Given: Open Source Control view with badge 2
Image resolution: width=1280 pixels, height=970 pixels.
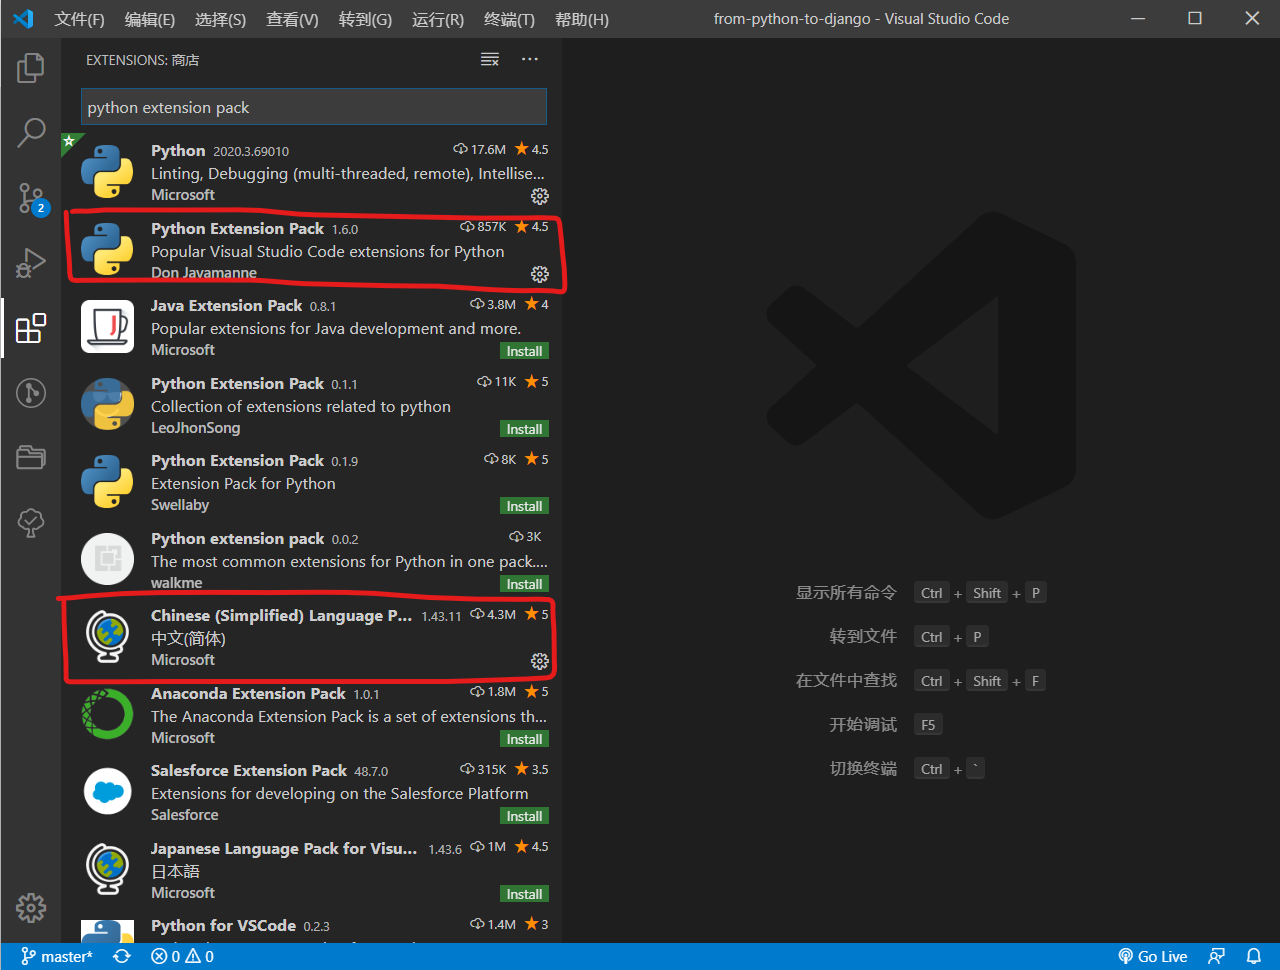Looking at the screenshot, I should pos(31,198).
